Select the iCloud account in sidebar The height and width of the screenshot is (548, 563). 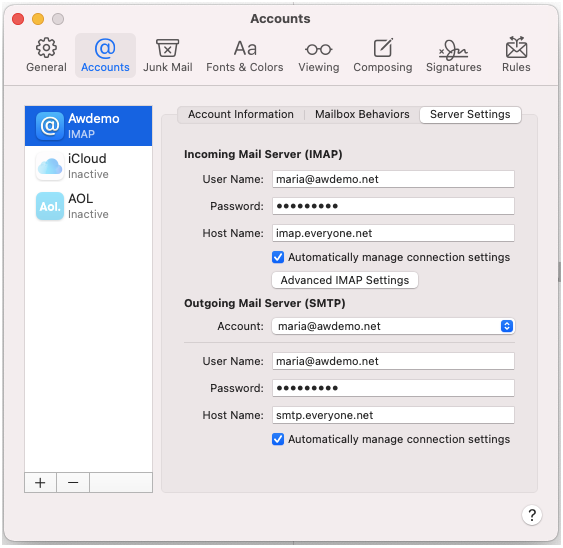click(88, 166)
